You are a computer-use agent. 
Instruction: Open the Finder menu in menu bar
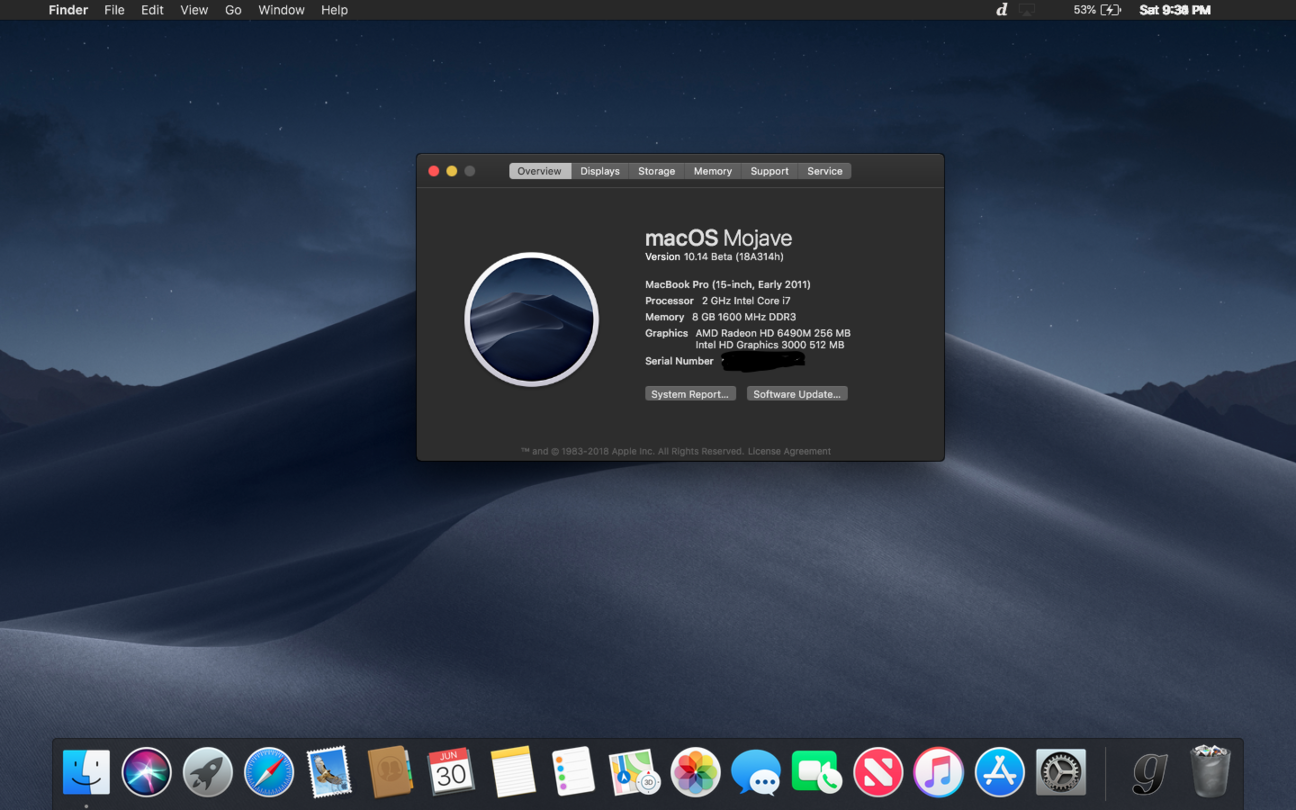pos(68,10)
